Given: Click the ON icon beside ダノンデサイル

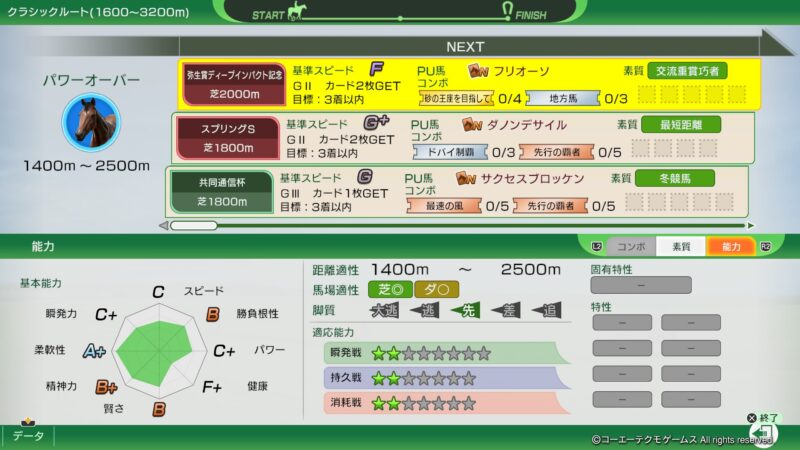Looking at the screenshot, I should pyautogui.click(x=472, y=124).
